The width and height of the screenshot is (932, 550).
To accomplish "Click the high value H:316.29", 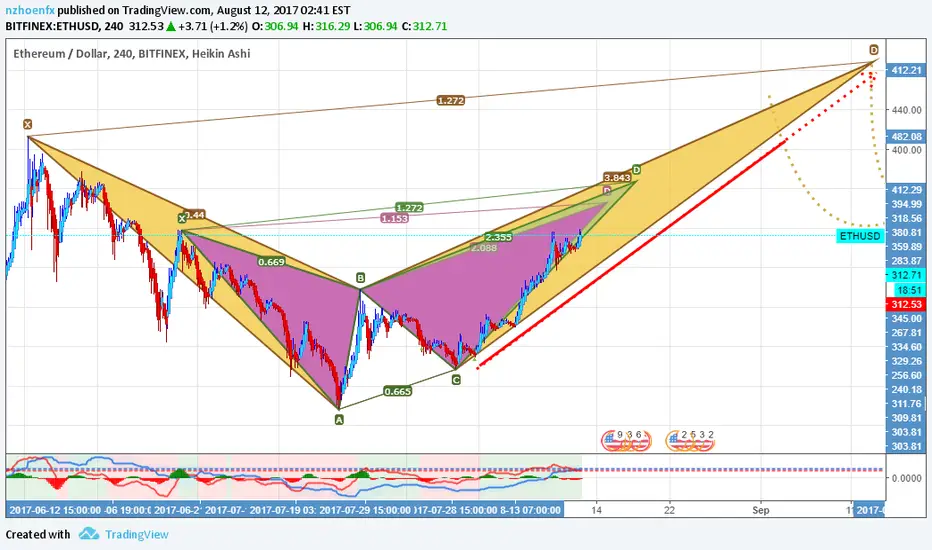I will coord(326,26).
